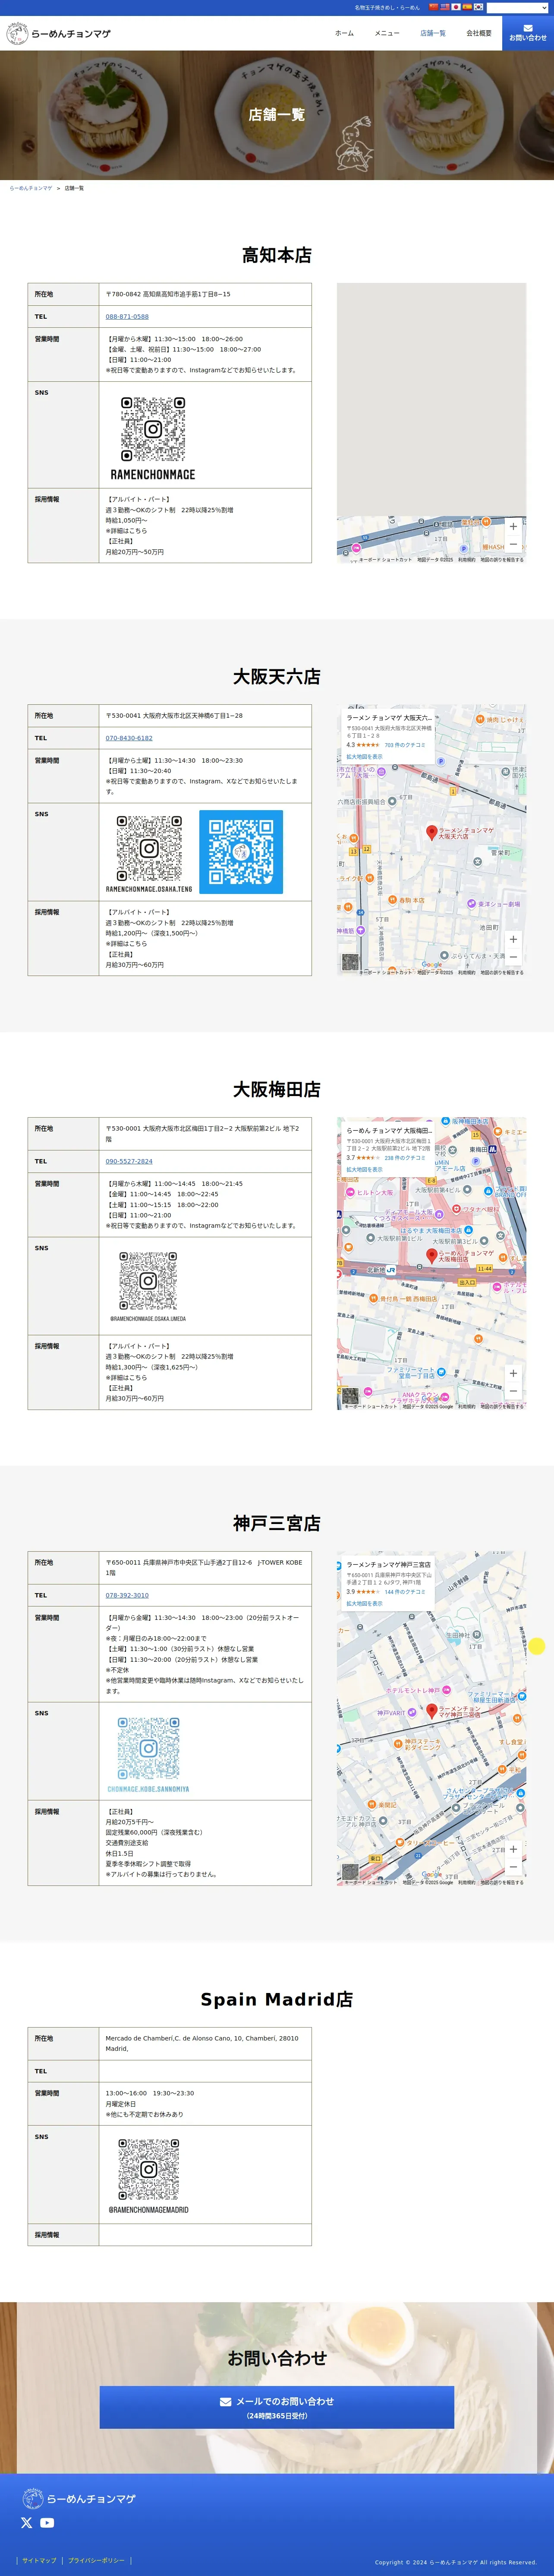The image size is (554, 2576).
Task: Choose the Spanish flag language icon
Action: [467, 7]
